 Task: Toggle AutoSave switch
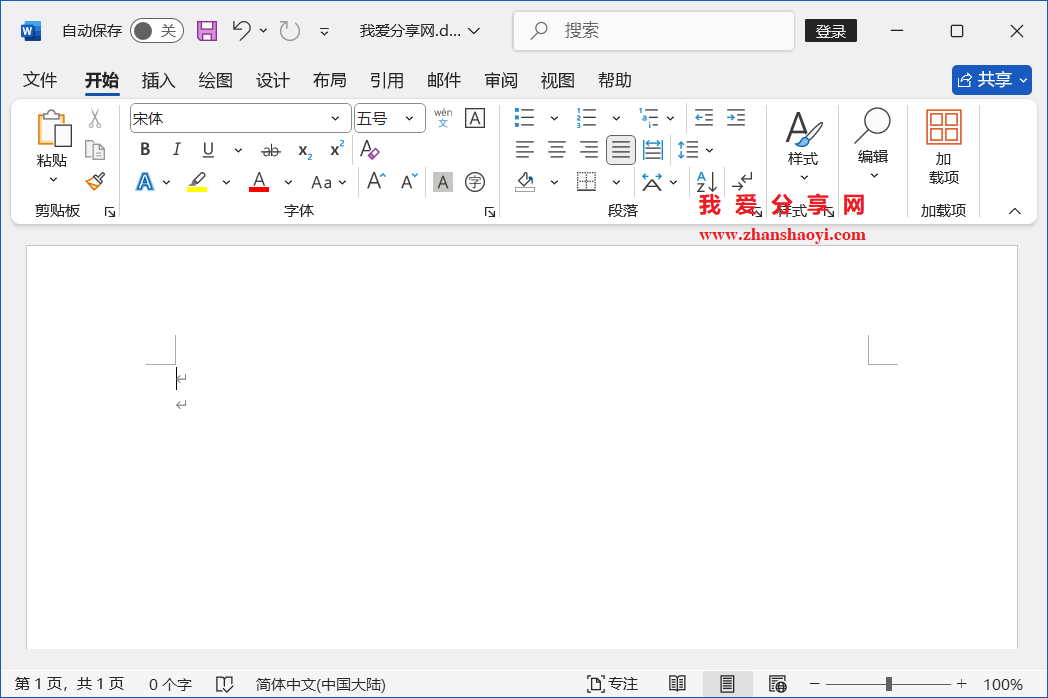(156, 31)
